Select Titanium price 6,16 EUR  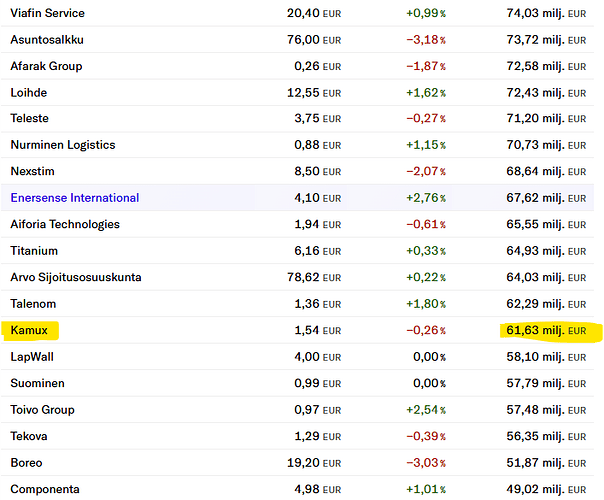(318, 251)
